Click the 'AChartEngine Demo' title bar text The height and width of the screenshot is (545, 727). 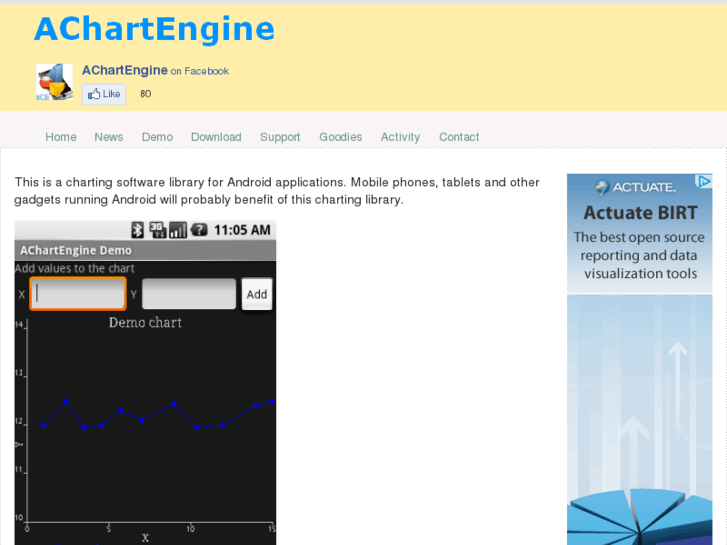point(76,250)
